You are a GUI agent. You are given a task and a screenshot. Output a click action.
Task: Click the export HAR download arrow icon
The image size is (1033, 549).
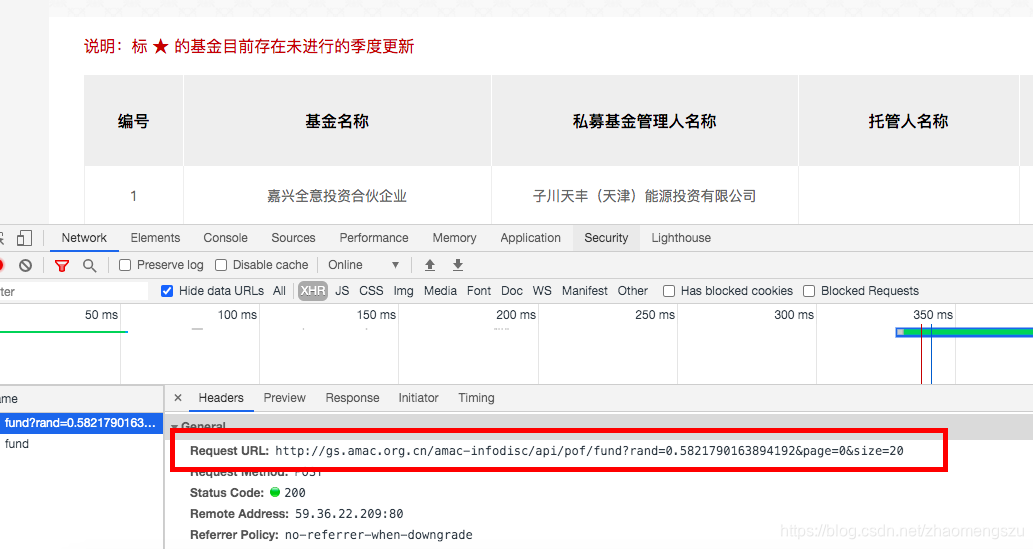tap(458, 265)
